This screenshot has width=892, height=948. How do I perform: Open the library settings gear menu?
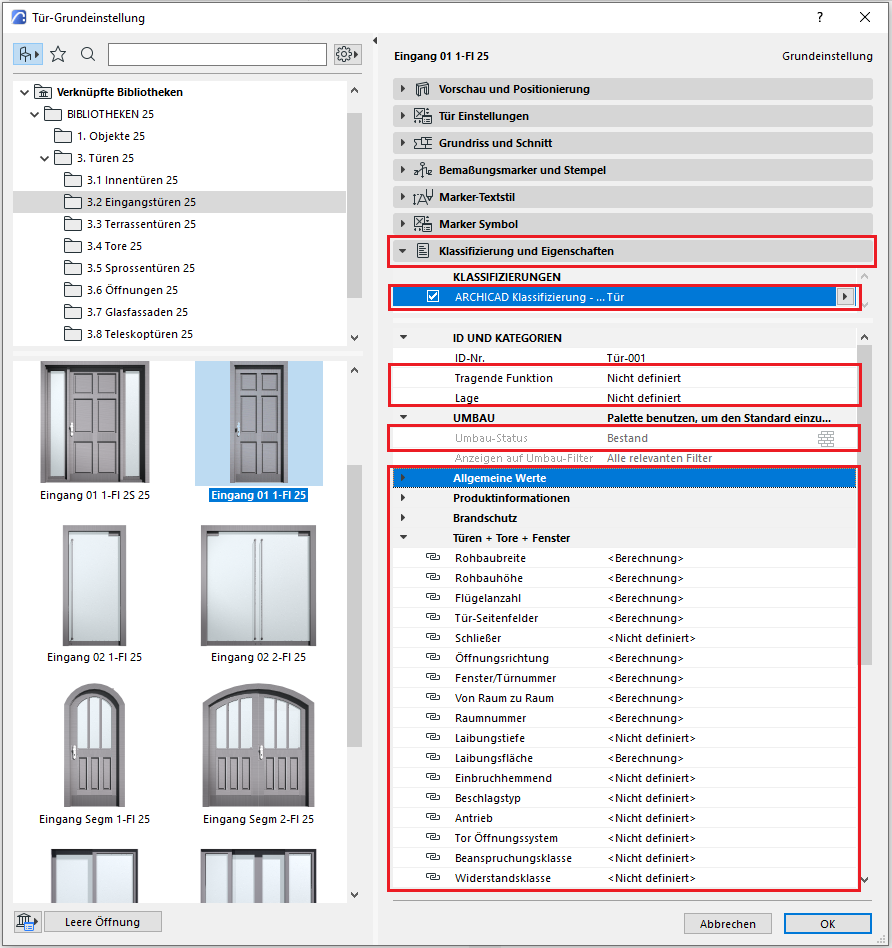346,54
